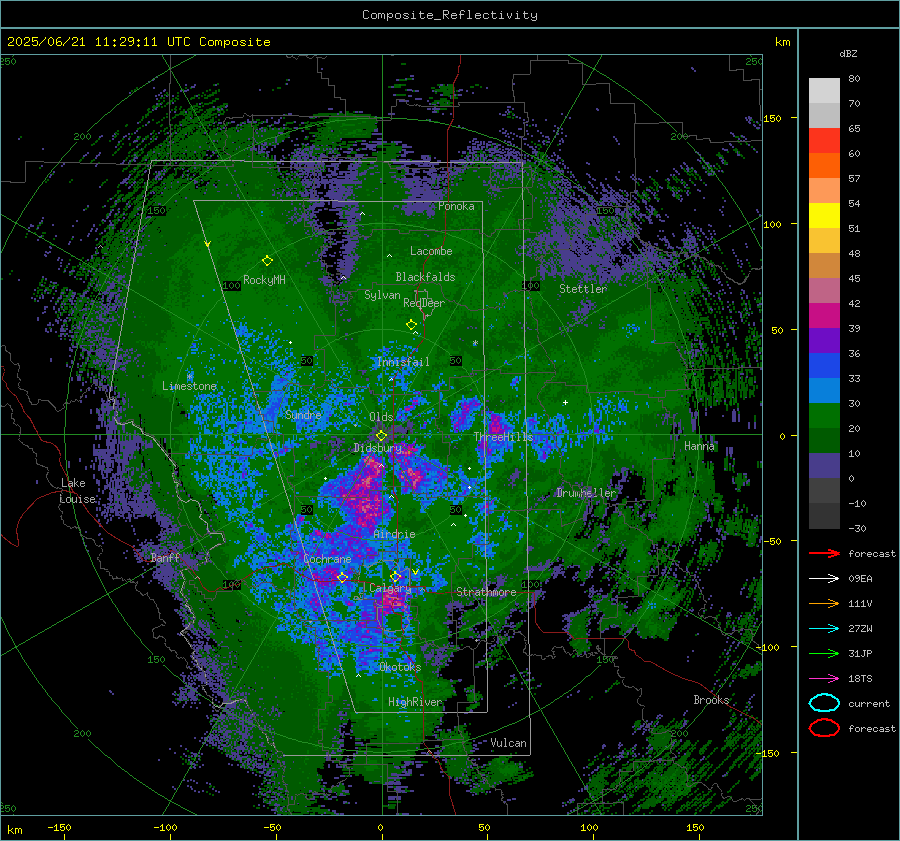Click the Brooks city label

(x=711, y=700)
